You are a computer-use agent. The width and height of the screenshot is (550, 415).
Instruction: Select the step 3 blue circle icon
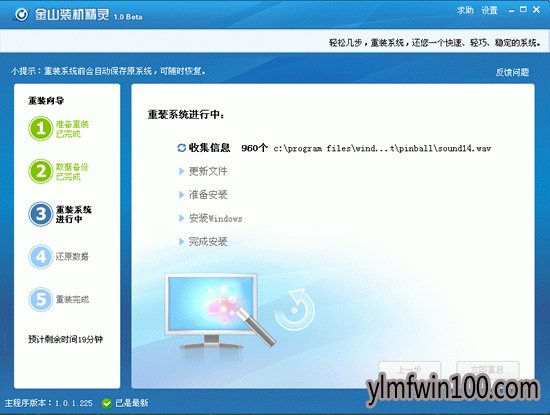tap(40, 214)
